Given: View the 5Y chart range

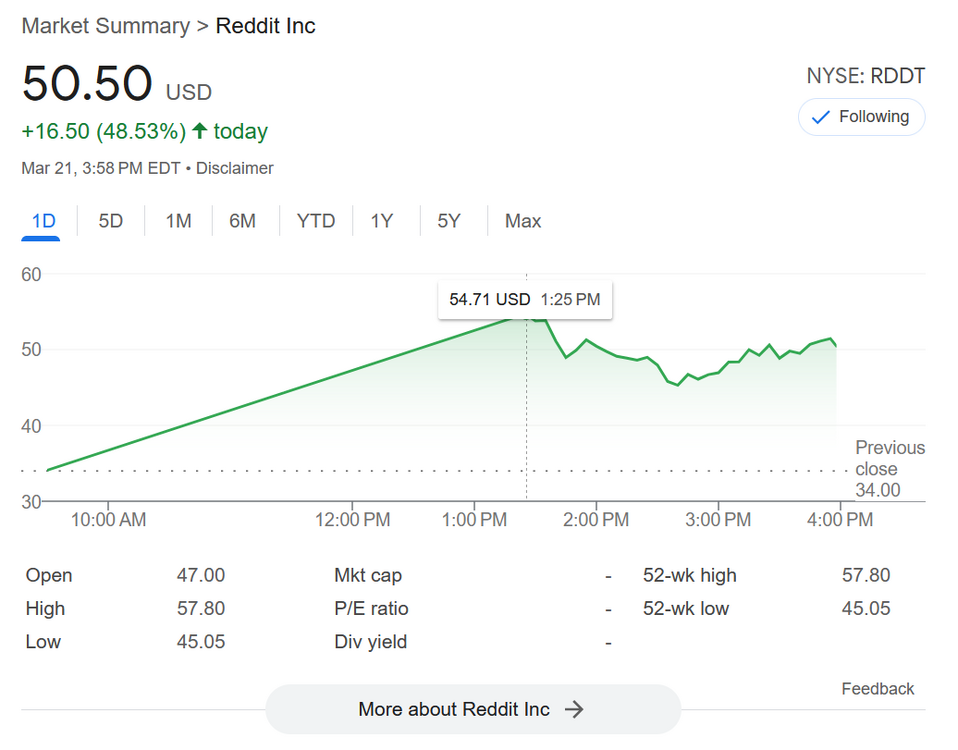Looking at the screenshot, I should click(x=449, y=221).
